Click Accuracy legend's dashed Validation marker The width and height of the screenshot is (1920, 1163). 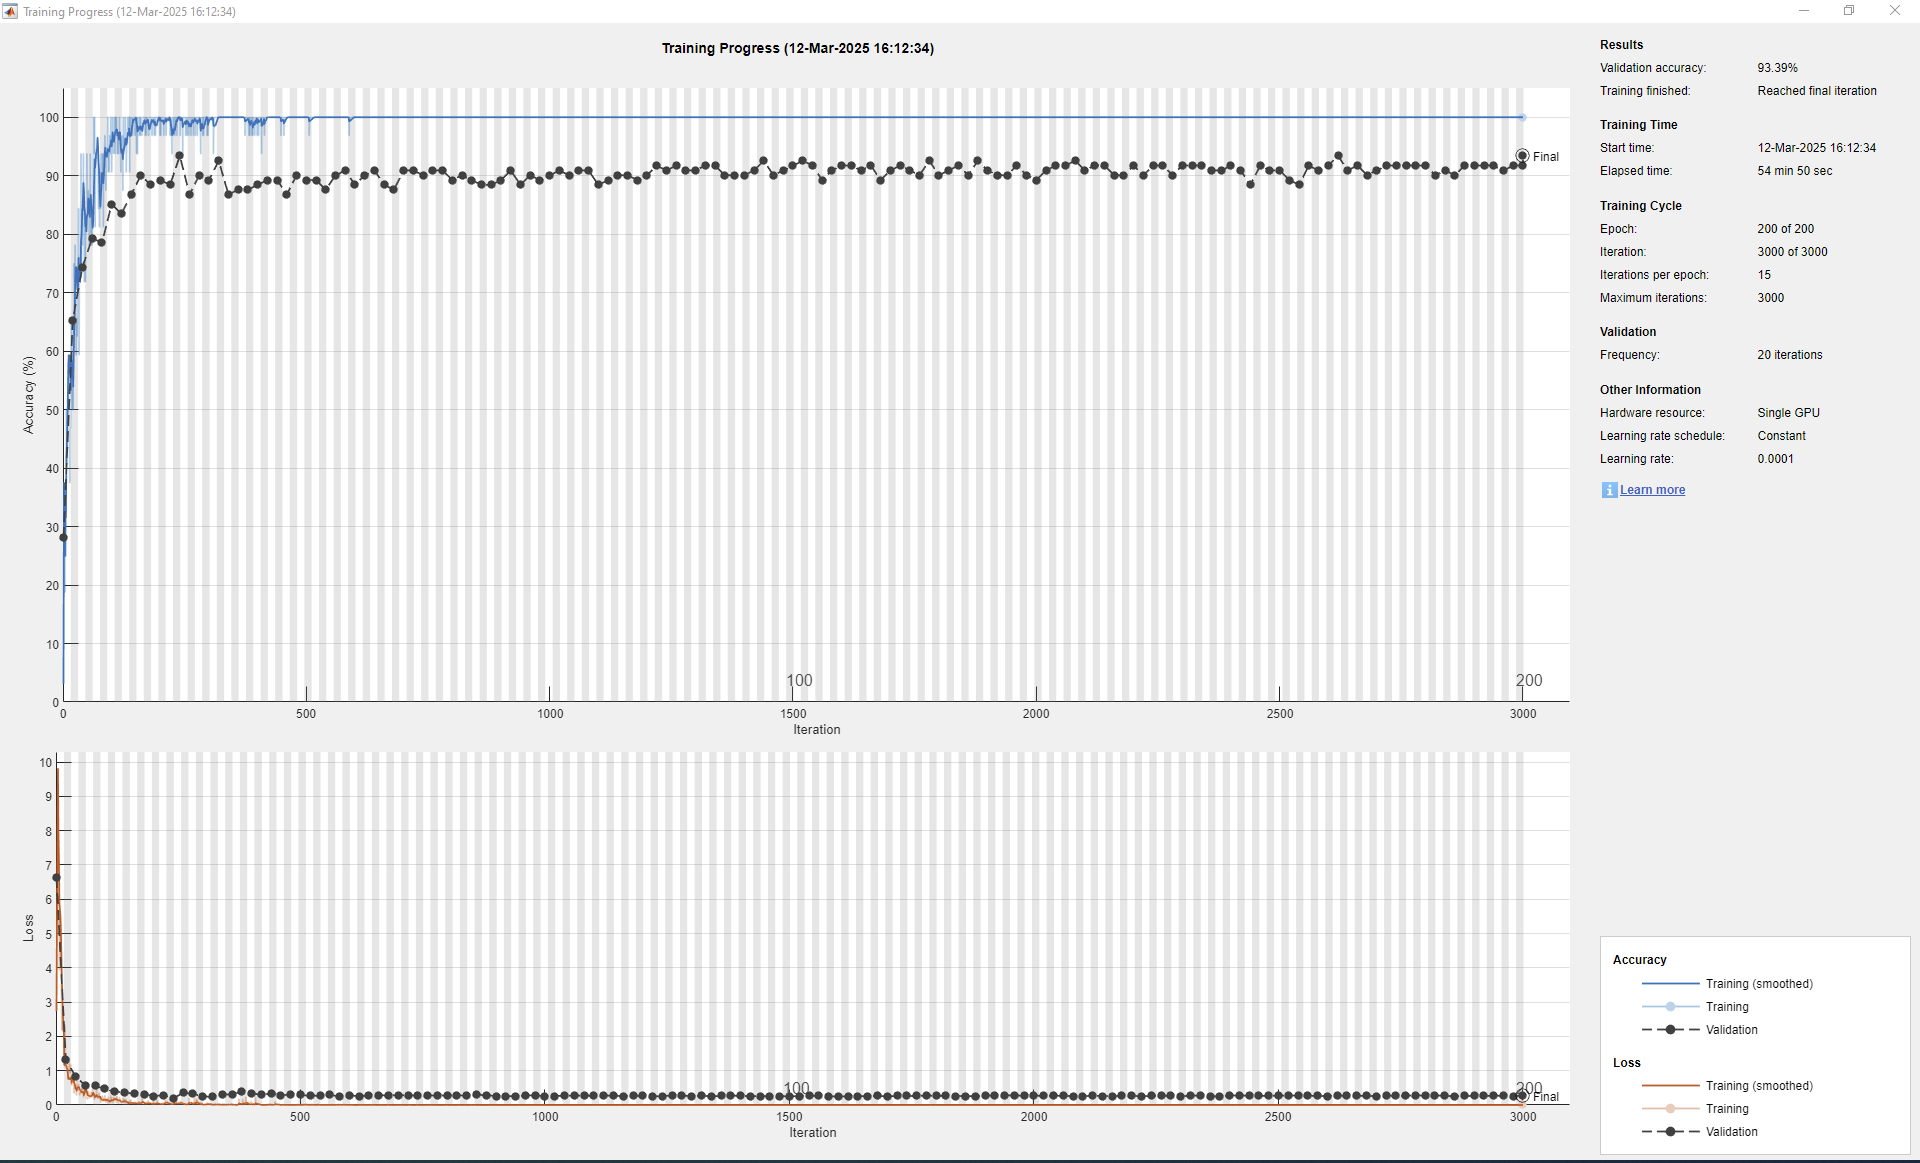click(x=1670, y=1030)
